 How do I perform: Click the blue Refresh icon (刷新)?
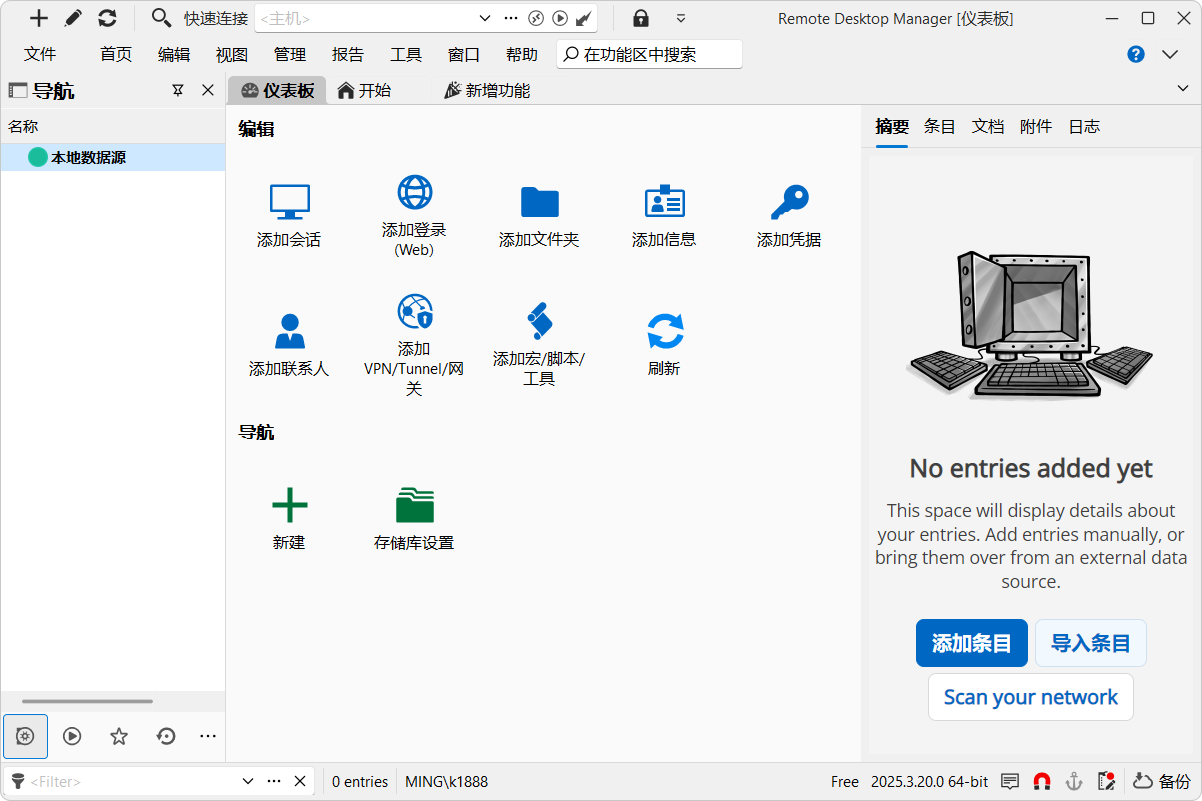[x=664, y=331]
